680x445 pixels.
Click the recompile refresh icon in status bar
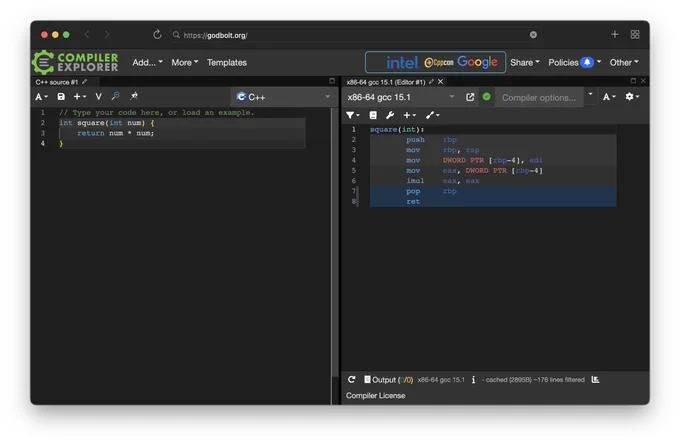[352, 380]
